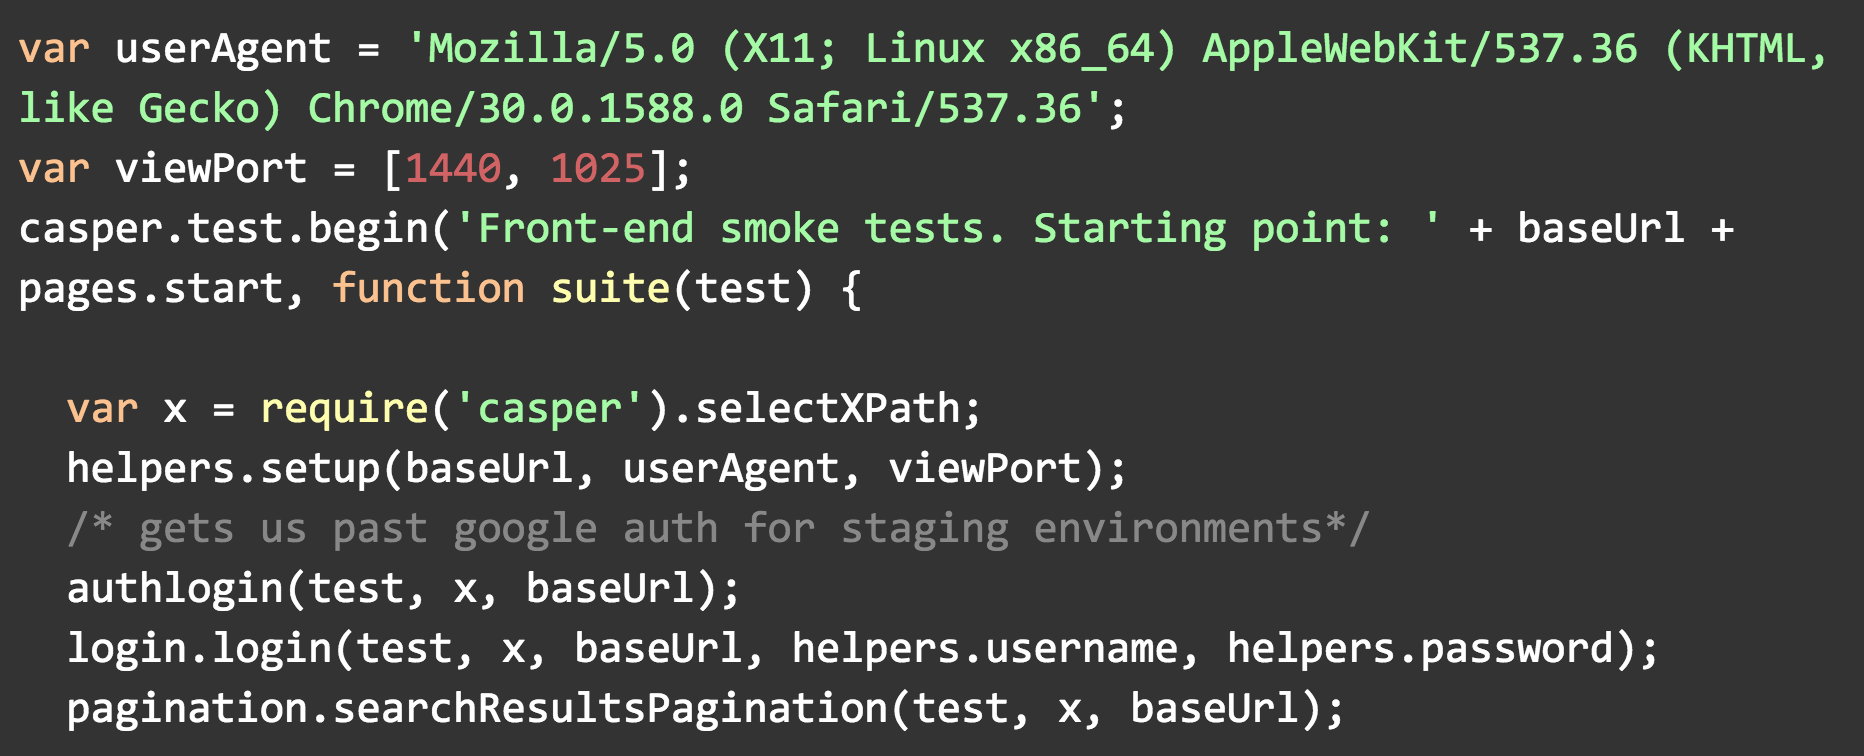Click the casper.test.begin call

coord(224,230)
